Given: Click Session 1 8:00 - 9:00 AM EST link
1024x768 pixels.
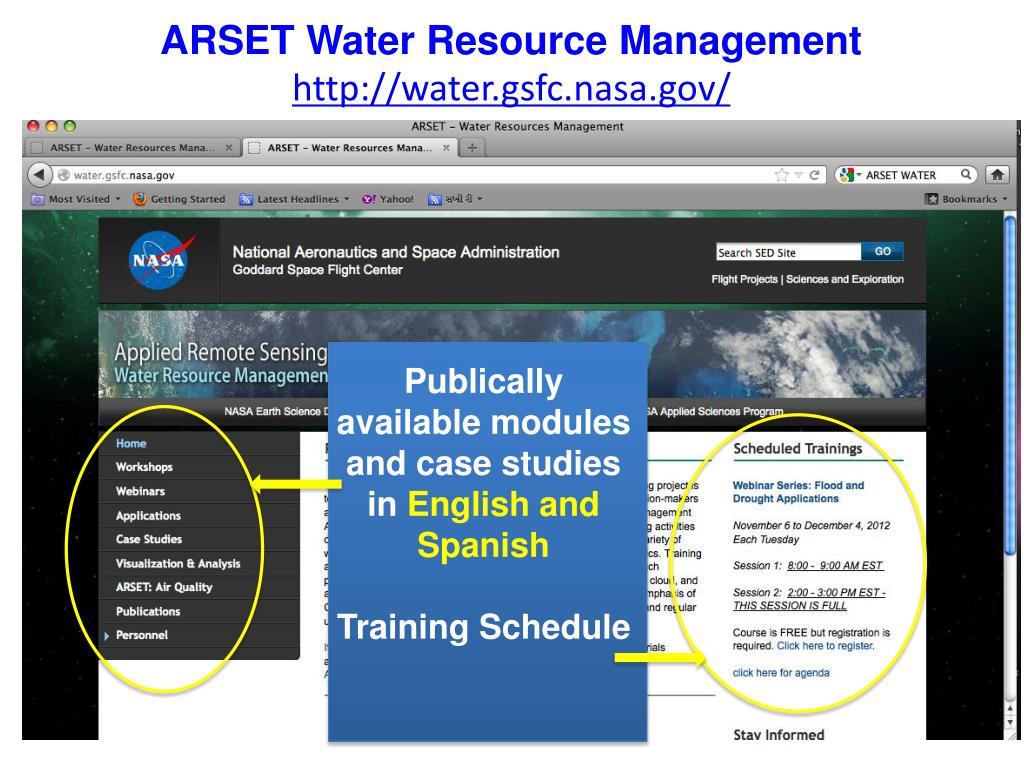Looking at the screenshot, I should tap(835, 566).
